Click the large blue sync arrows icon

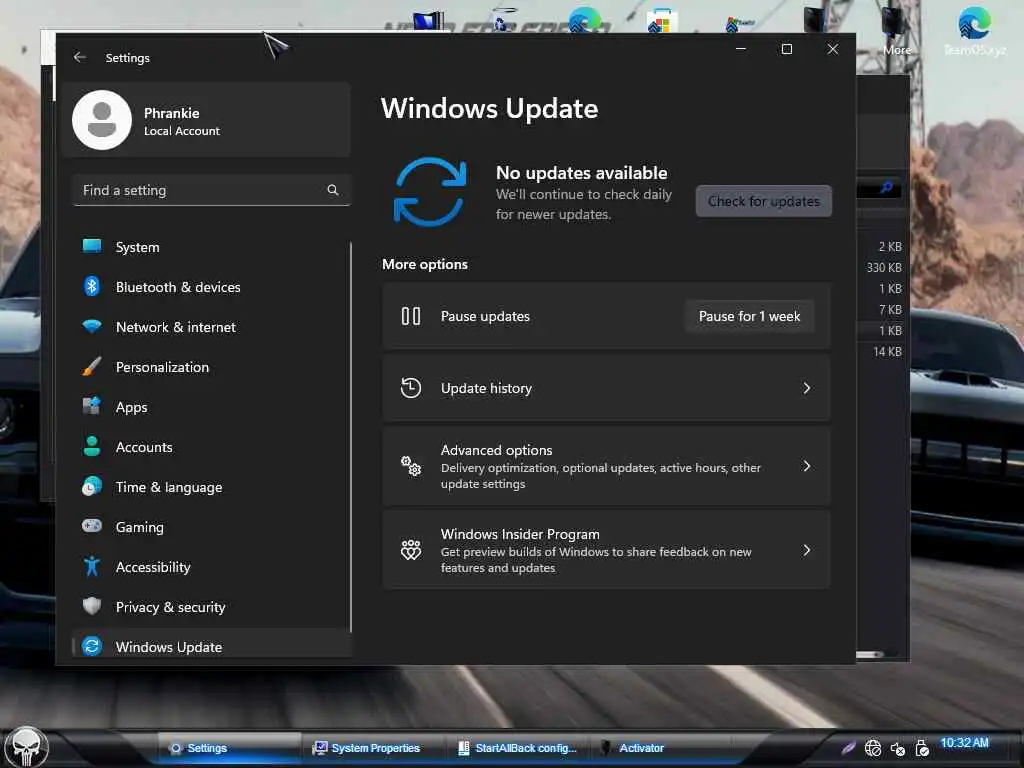(x=430, y=192)
